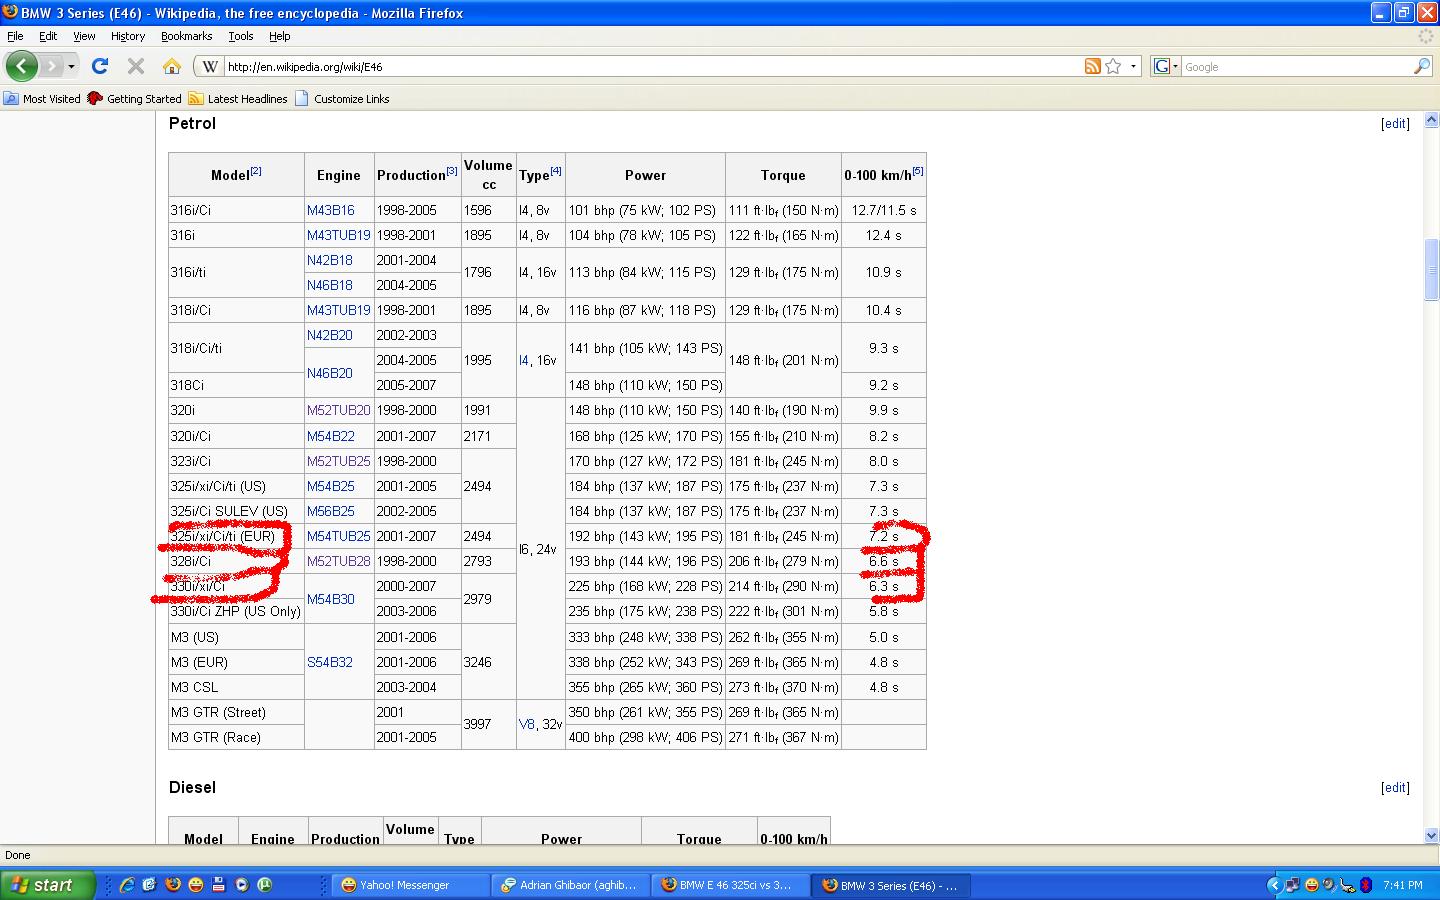Image resolution: width=1440 pixels, height=900 pixels.
Task: Open the Windows Start menu
Action: pyautogui.click(x=48, y=885)
